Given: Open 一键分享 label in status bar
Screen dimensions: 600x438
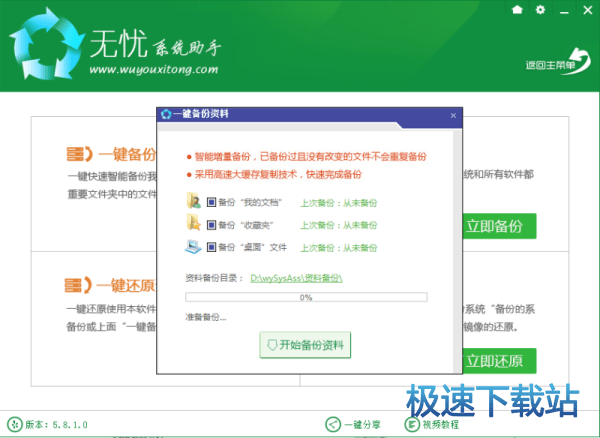Looking at the screenshot, I should [x=362, y=425].
